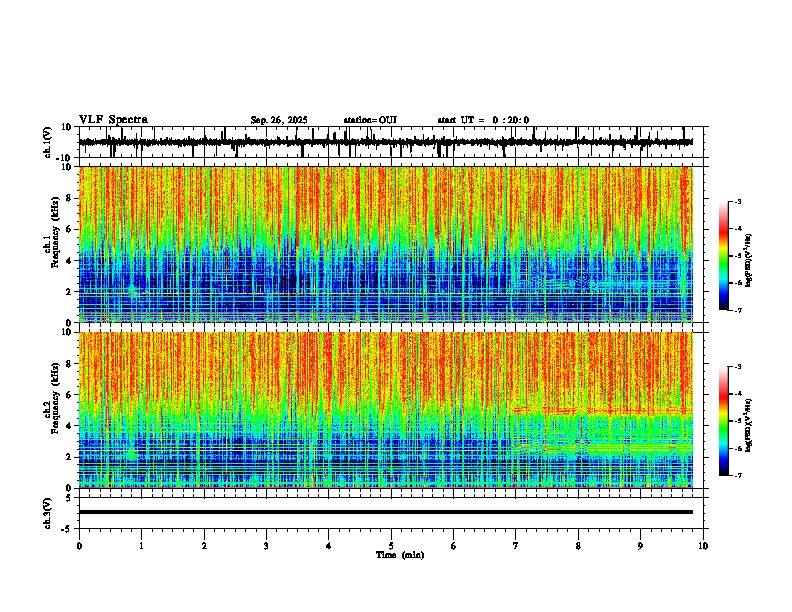Viewport: 792px width, 612px height.
Task: Click the "VLF Spectra" title text
Action: 113,120
